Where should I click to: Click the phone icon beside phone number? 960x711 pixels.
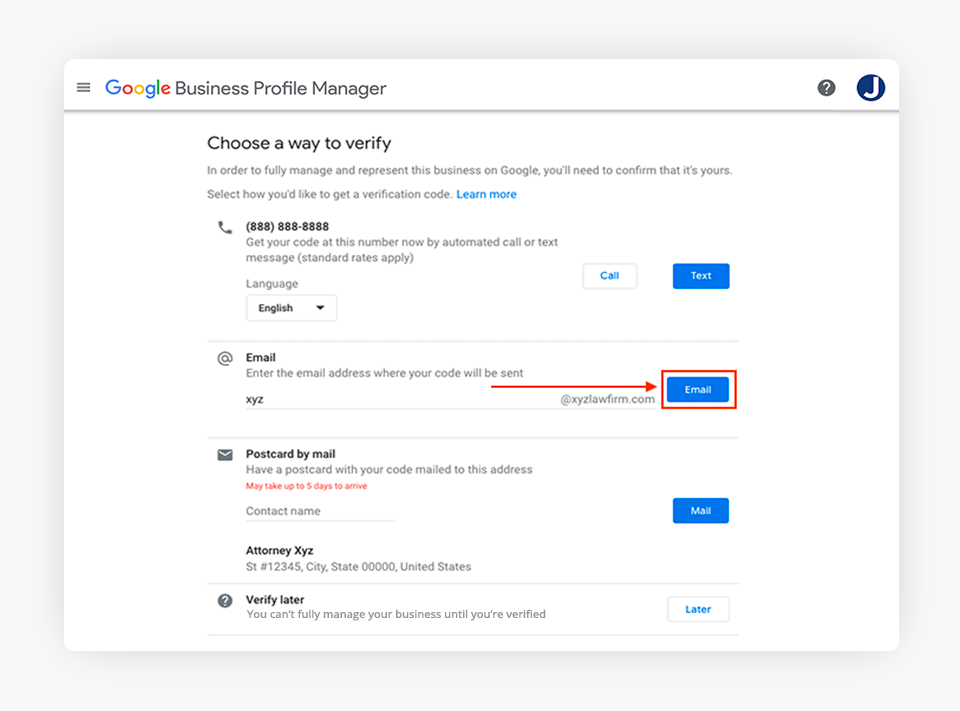[225, 227]
